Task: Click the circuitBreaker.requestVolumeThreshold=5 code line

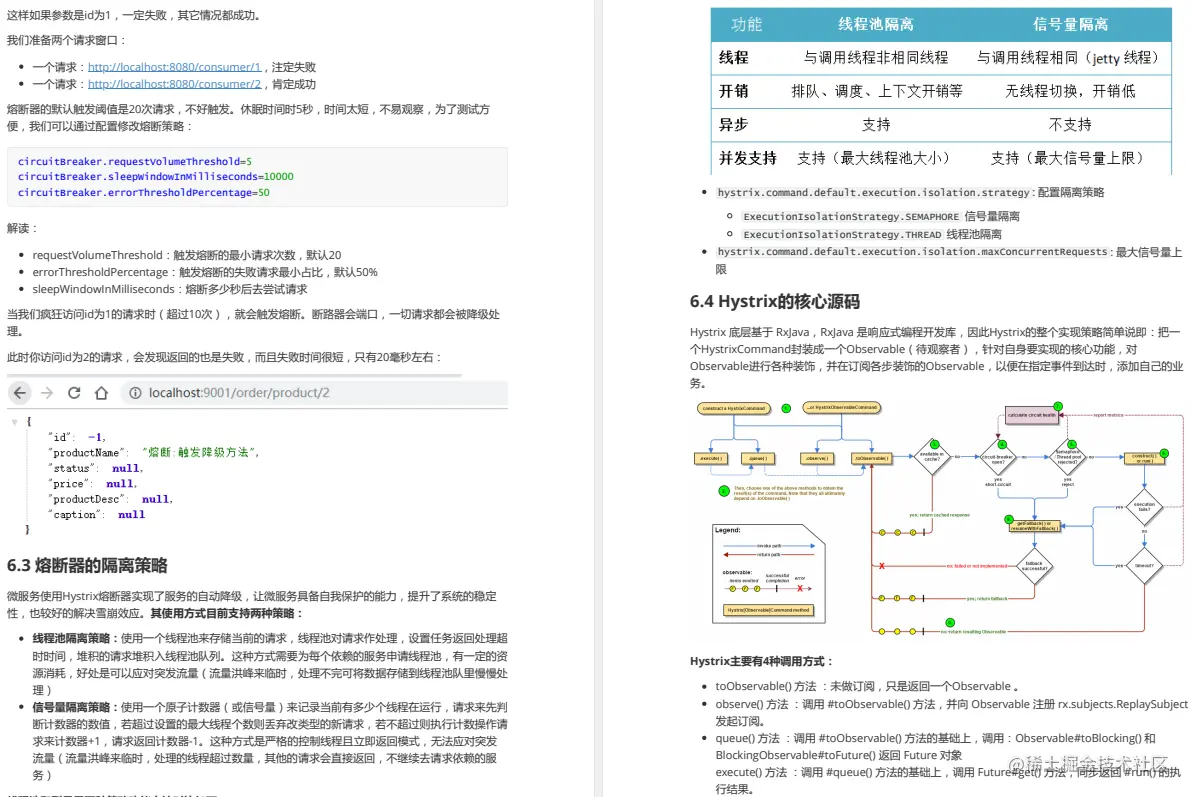Action: coord(134,161)
